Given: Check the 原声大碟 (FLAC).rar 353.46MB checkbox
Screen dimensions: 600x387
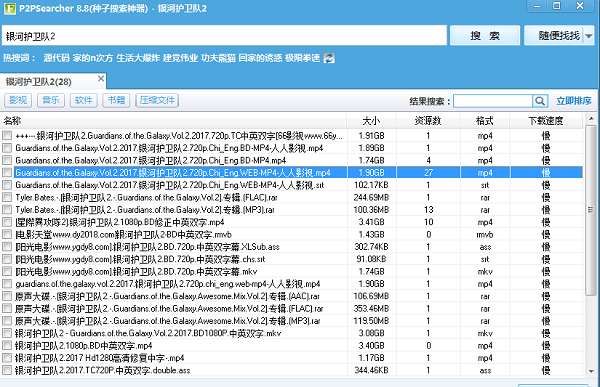Looking at the screenshot, I should [7, 308].
